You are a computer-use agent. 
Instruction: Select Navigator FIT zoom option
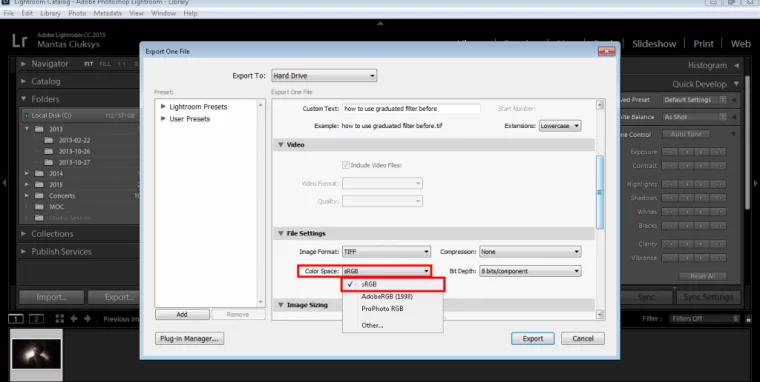pos(88,64)
